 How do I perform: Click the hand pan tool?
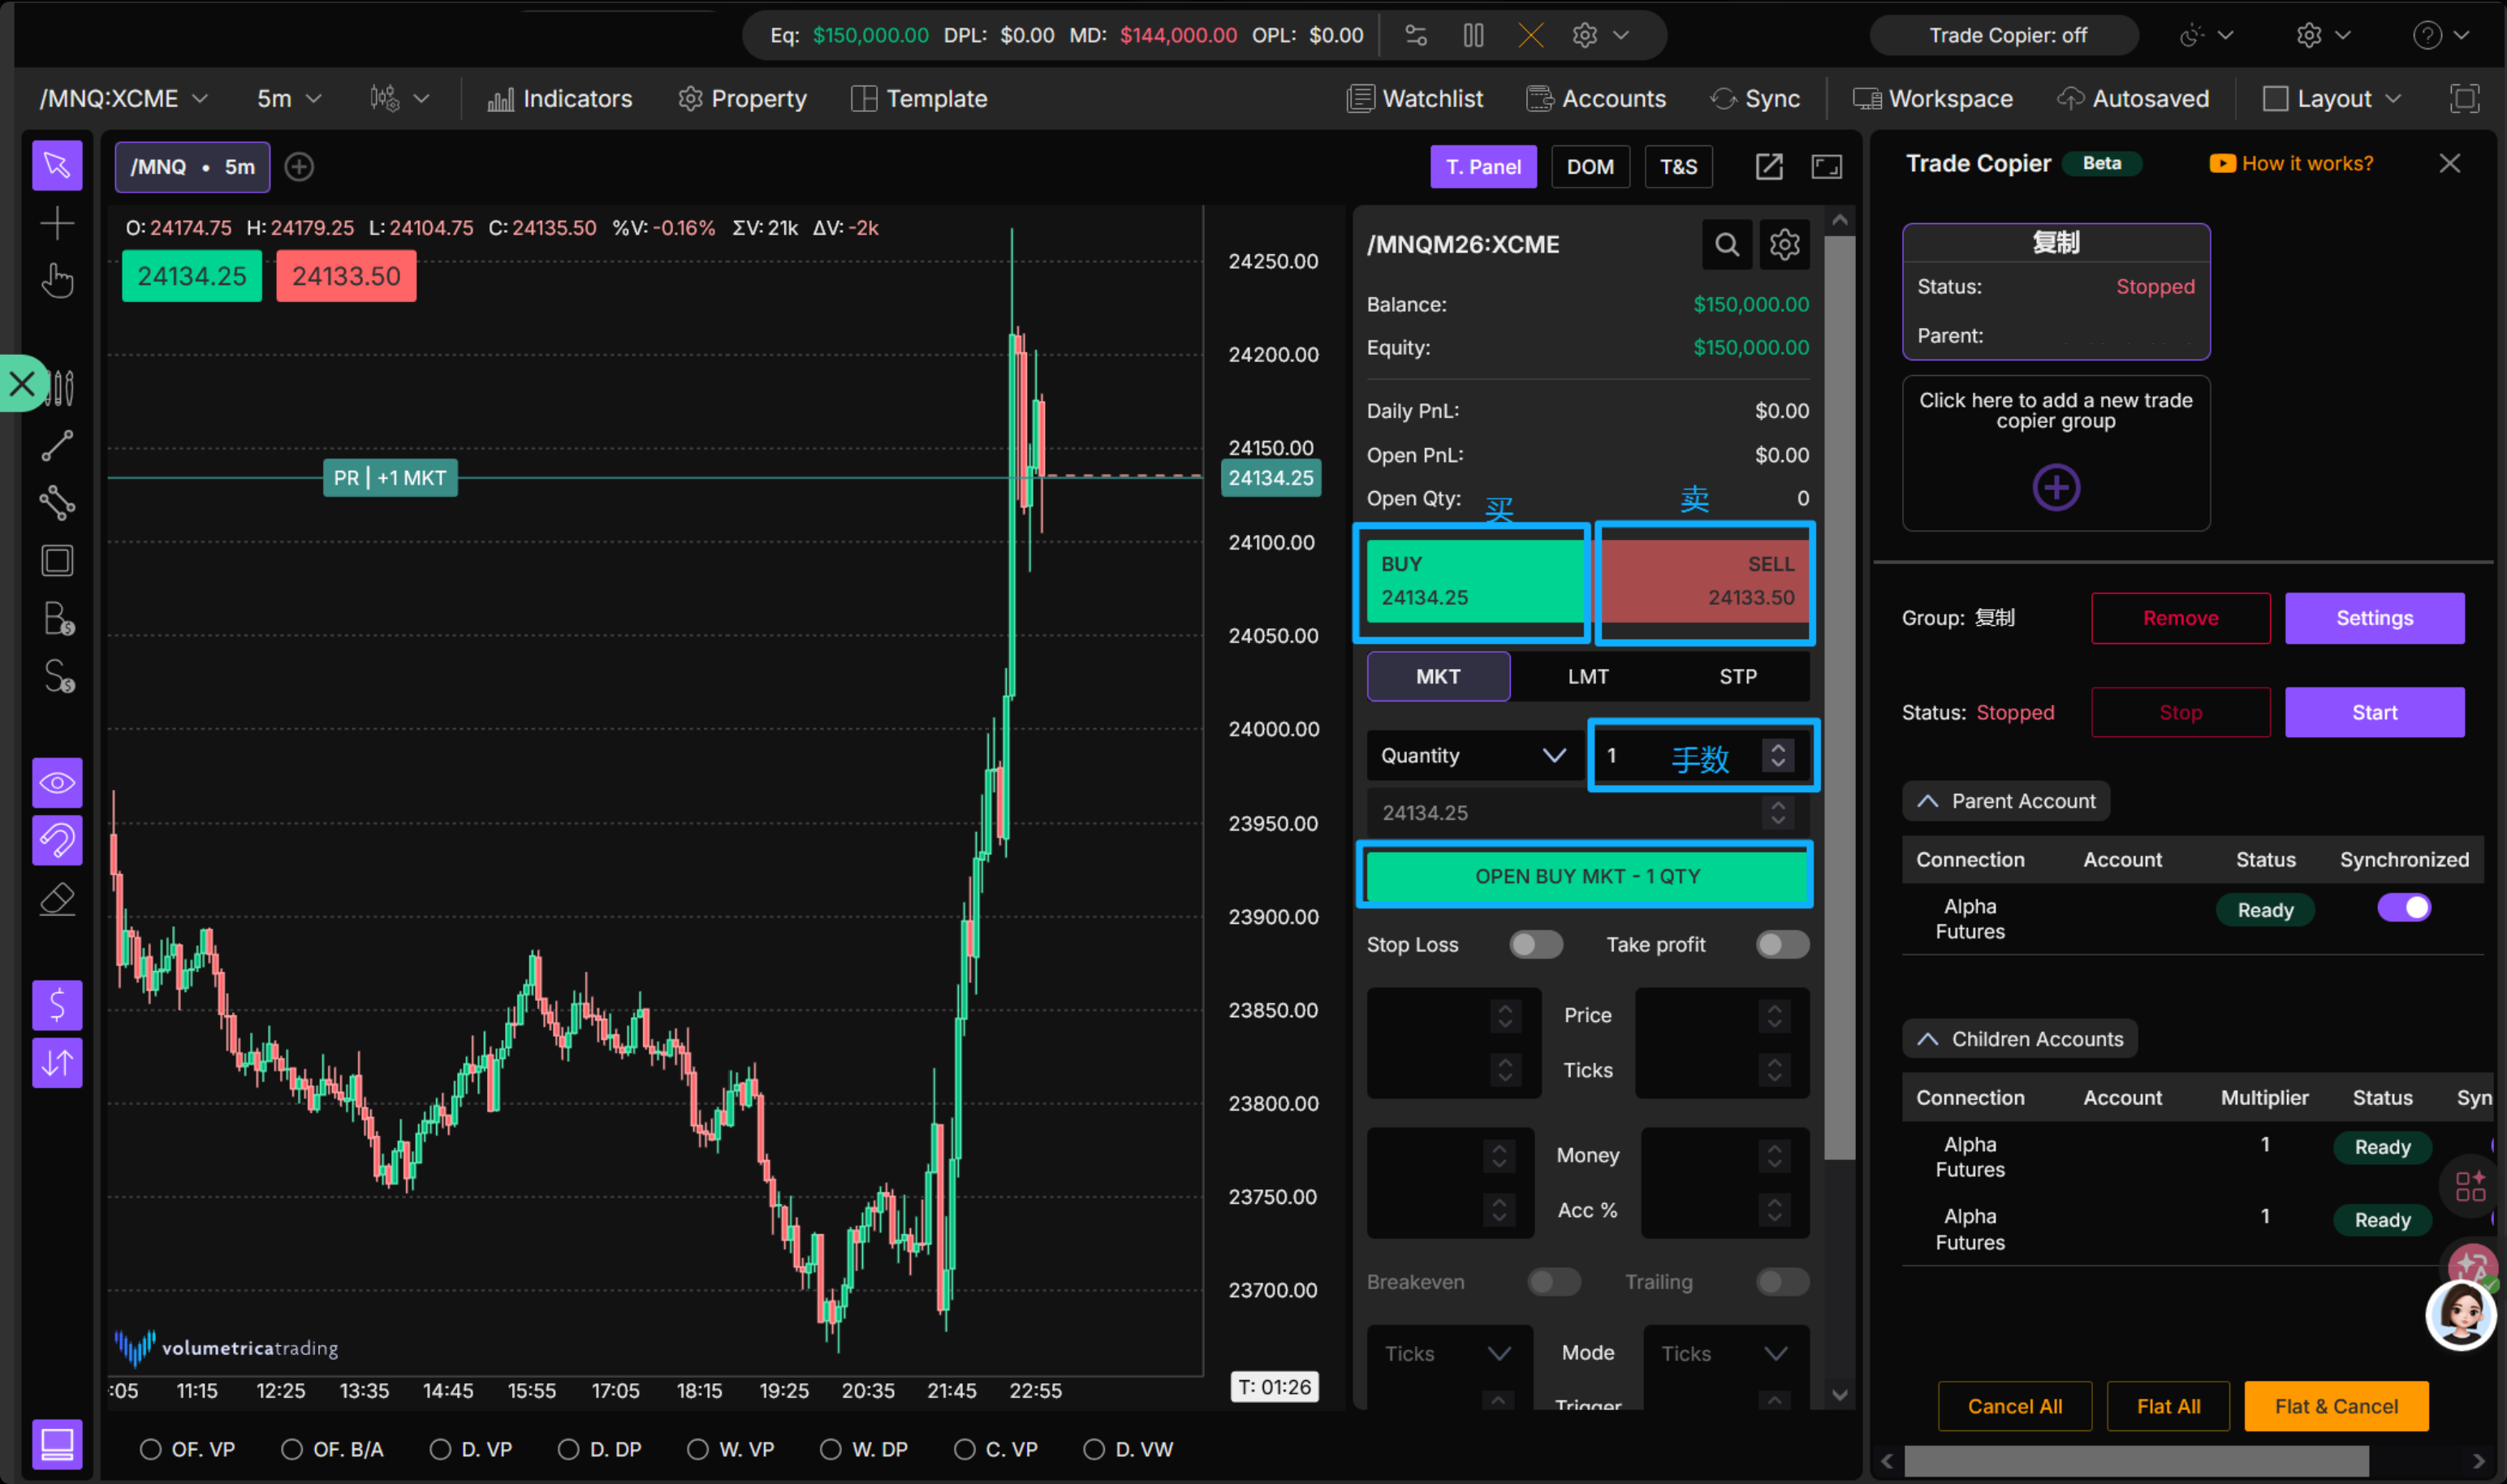[57, 281]
